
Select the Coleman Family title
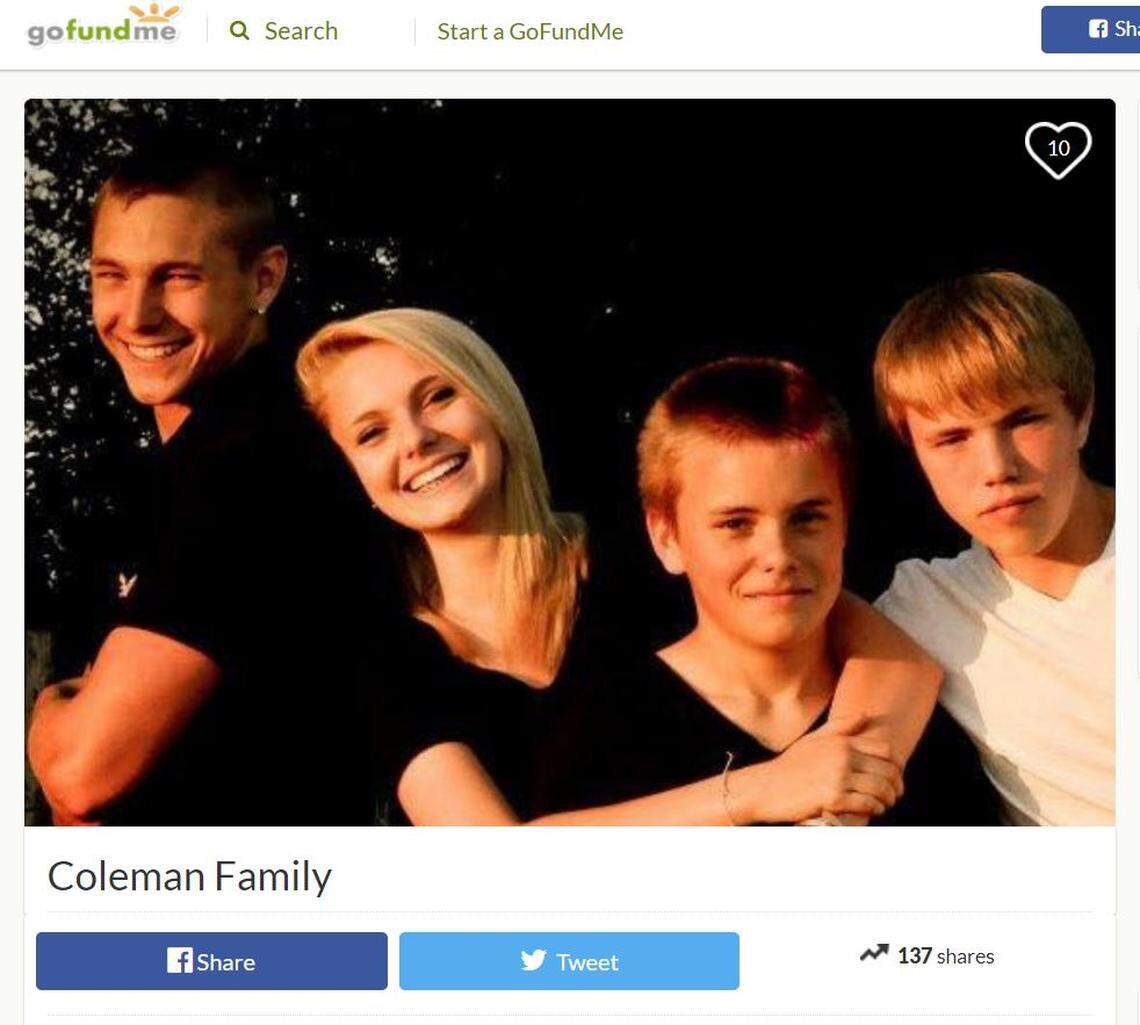click(x=190, y=876)
